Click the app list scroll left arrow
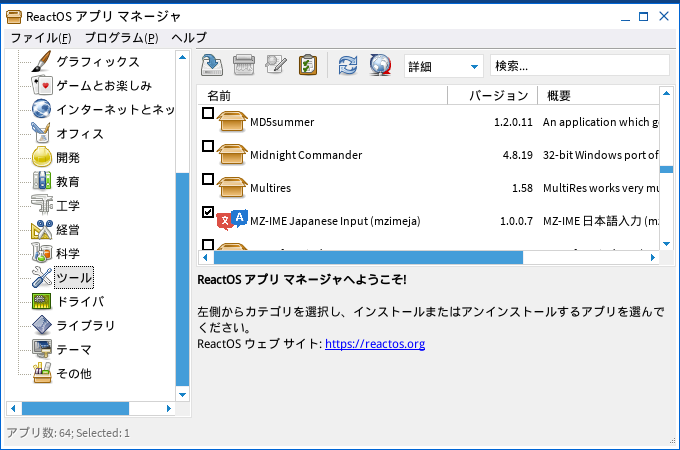Screen dimensions: 680x450 coord(205,258)
